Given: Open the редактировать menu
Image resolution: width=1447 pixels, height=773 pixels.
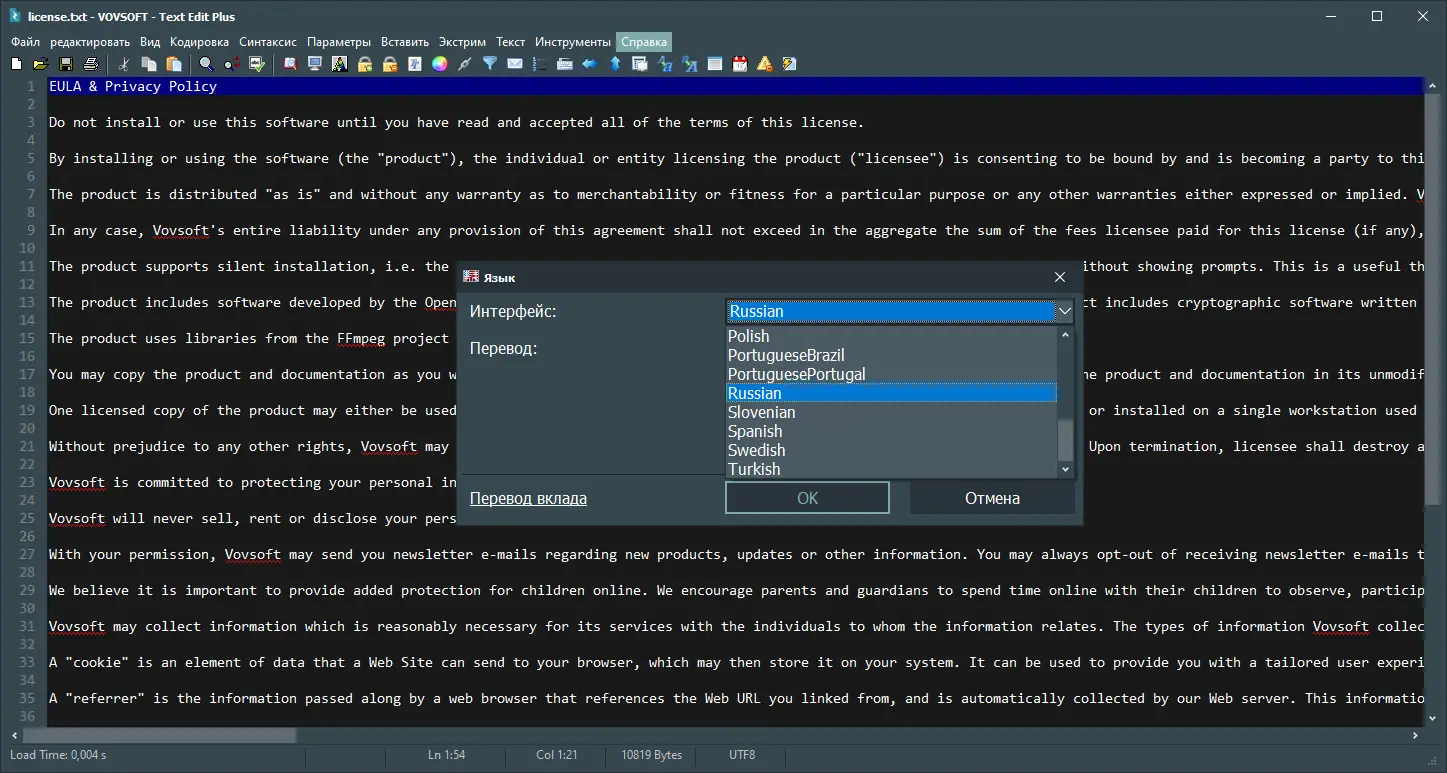Looking at the screenshot, I should [x=90, y=42].
